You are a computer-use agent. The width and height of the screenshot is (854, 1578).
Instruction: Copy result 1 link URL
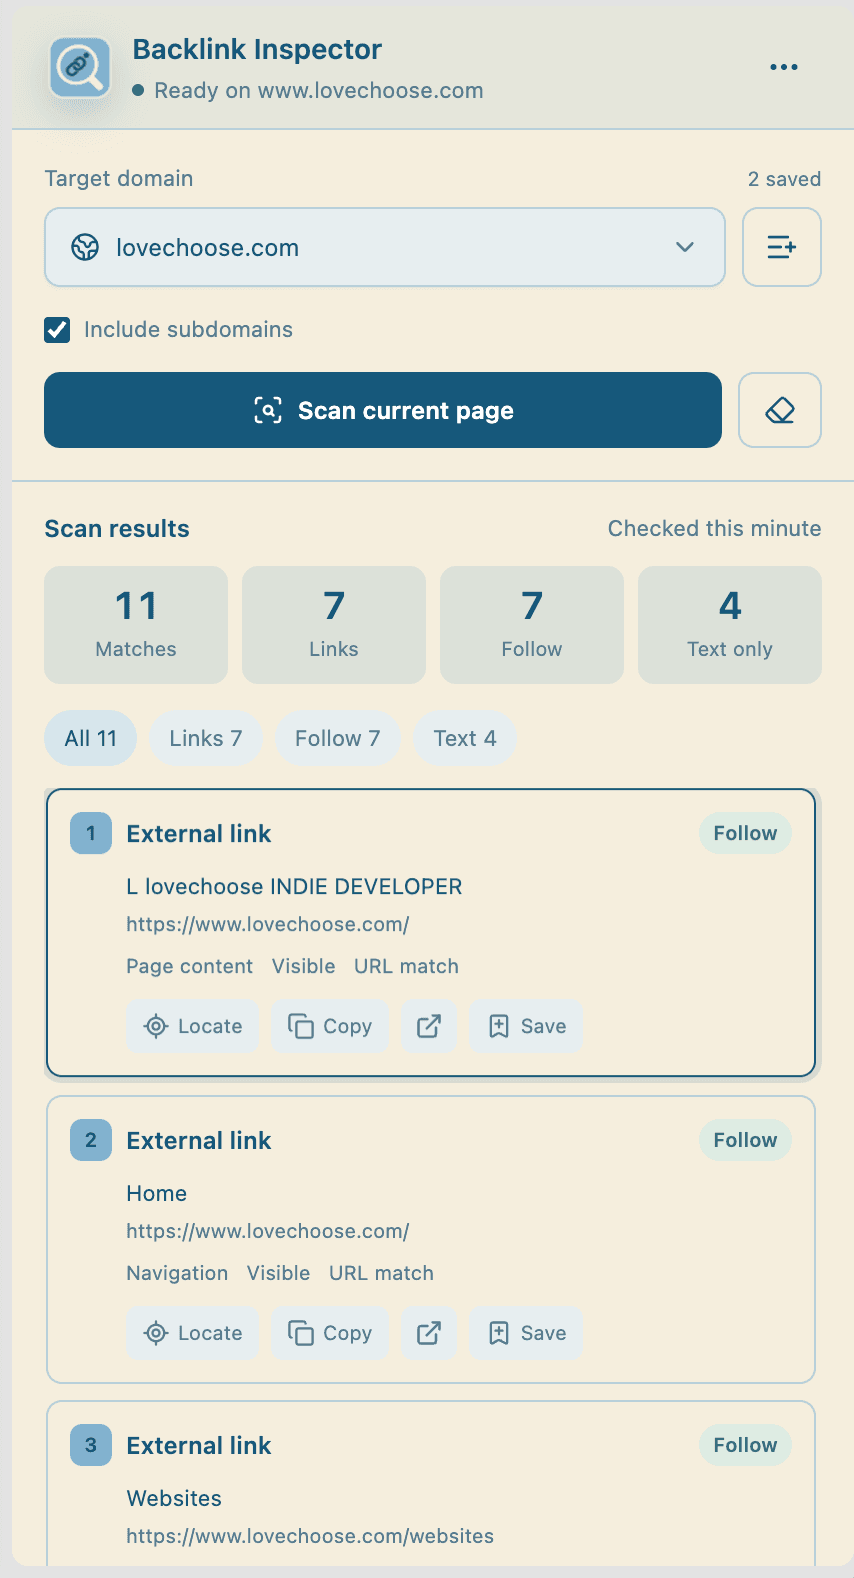point(330,1026)
